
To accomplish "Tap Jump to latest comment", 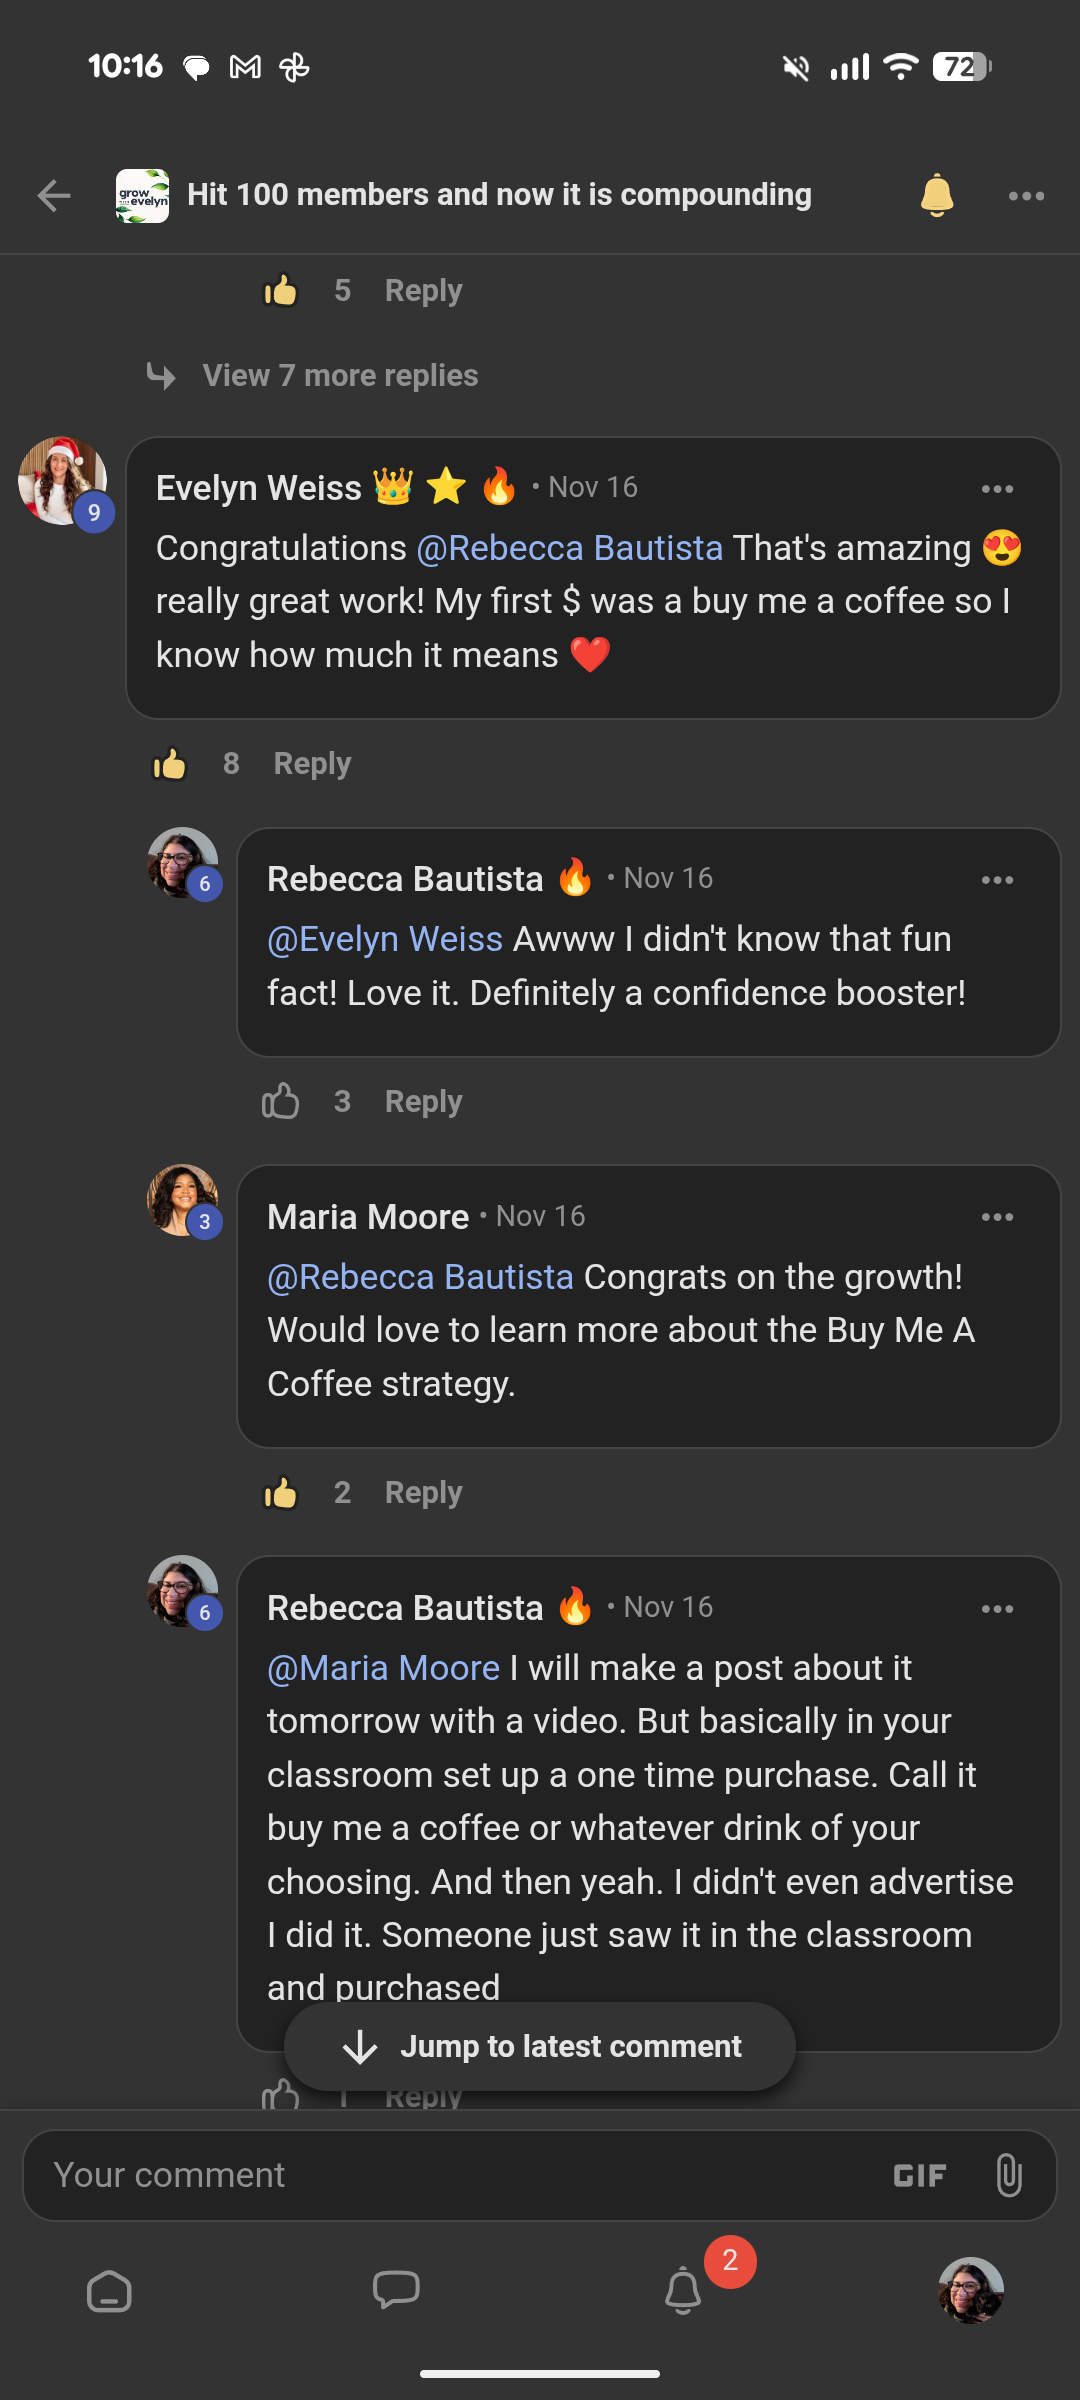I will [540, 2046].
